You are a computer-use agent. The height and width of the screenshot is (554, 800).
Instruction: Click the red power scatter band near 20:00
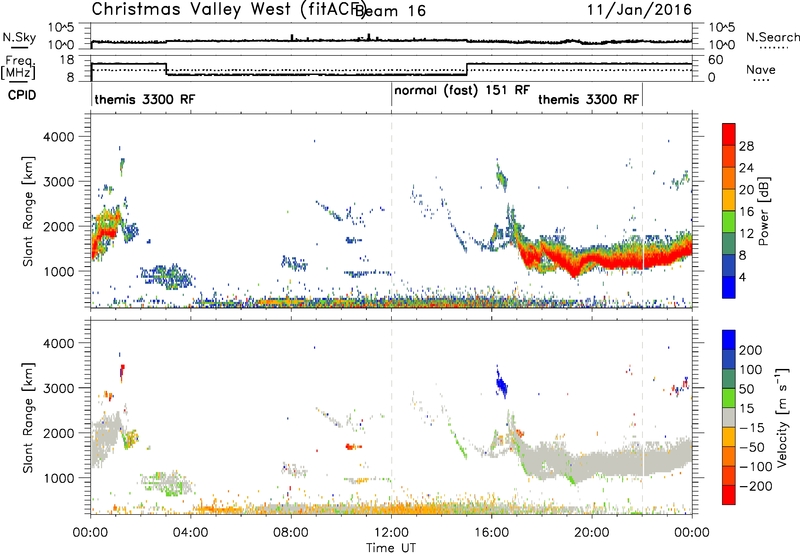pyautogui.click(x=592, y=259)
